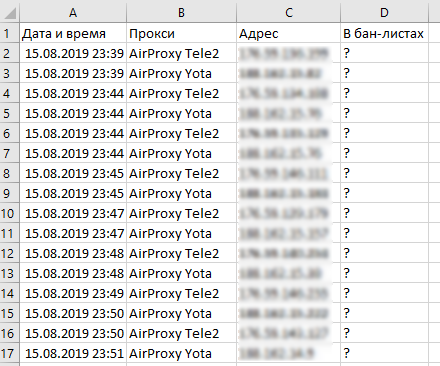
Task: Click the 'Прокси' header cell
Action: click(x=181, y=33)
